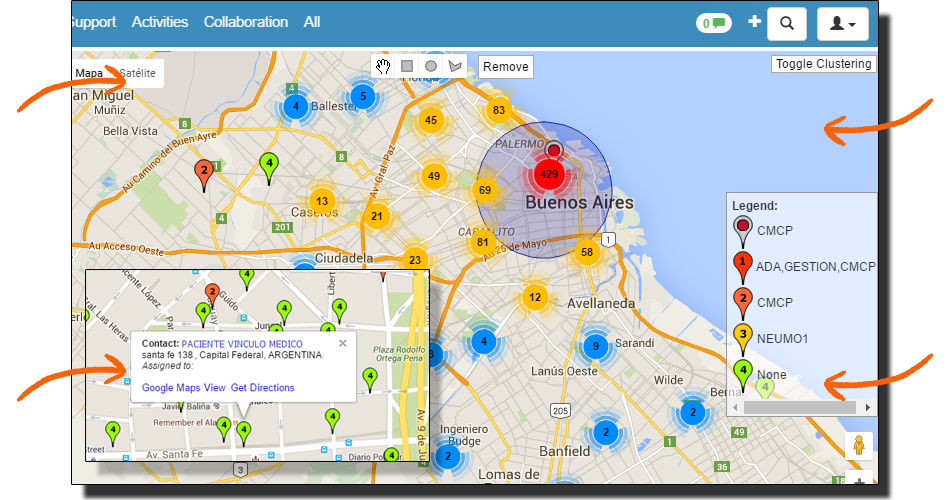This screenshot has width=950, height=500.
Task: Toggle Clustering on the map
Action: 824,64
